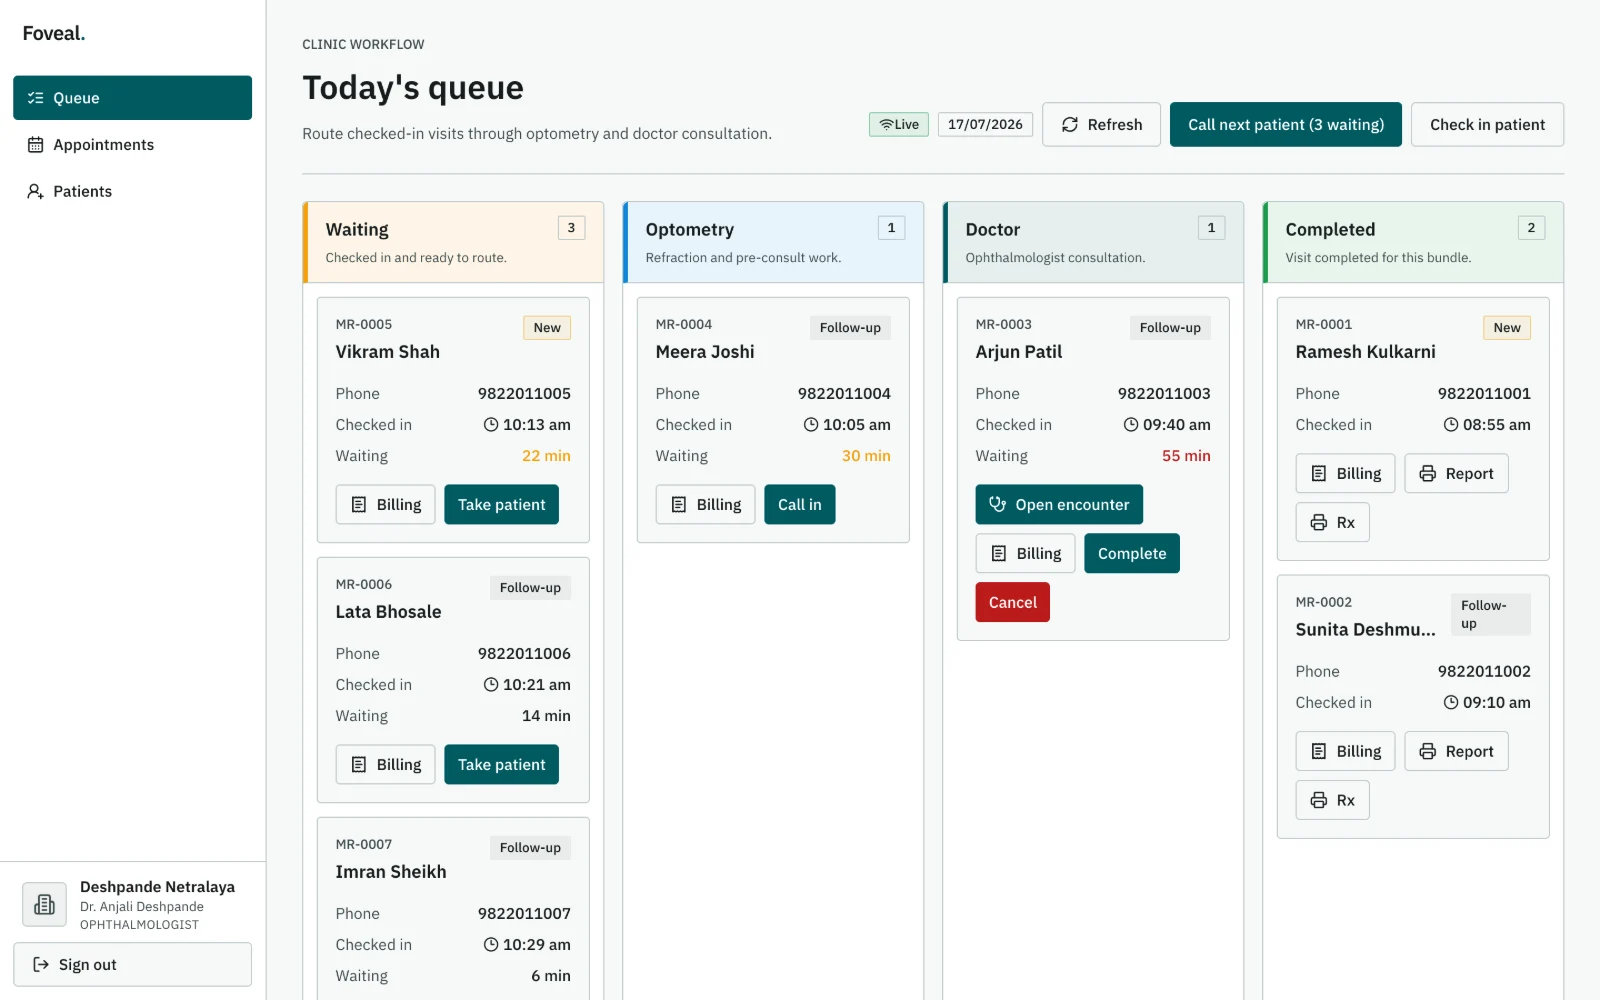
Task: Click the Live wifi icon
Action: pyautogui.click(x=886, y=124)
